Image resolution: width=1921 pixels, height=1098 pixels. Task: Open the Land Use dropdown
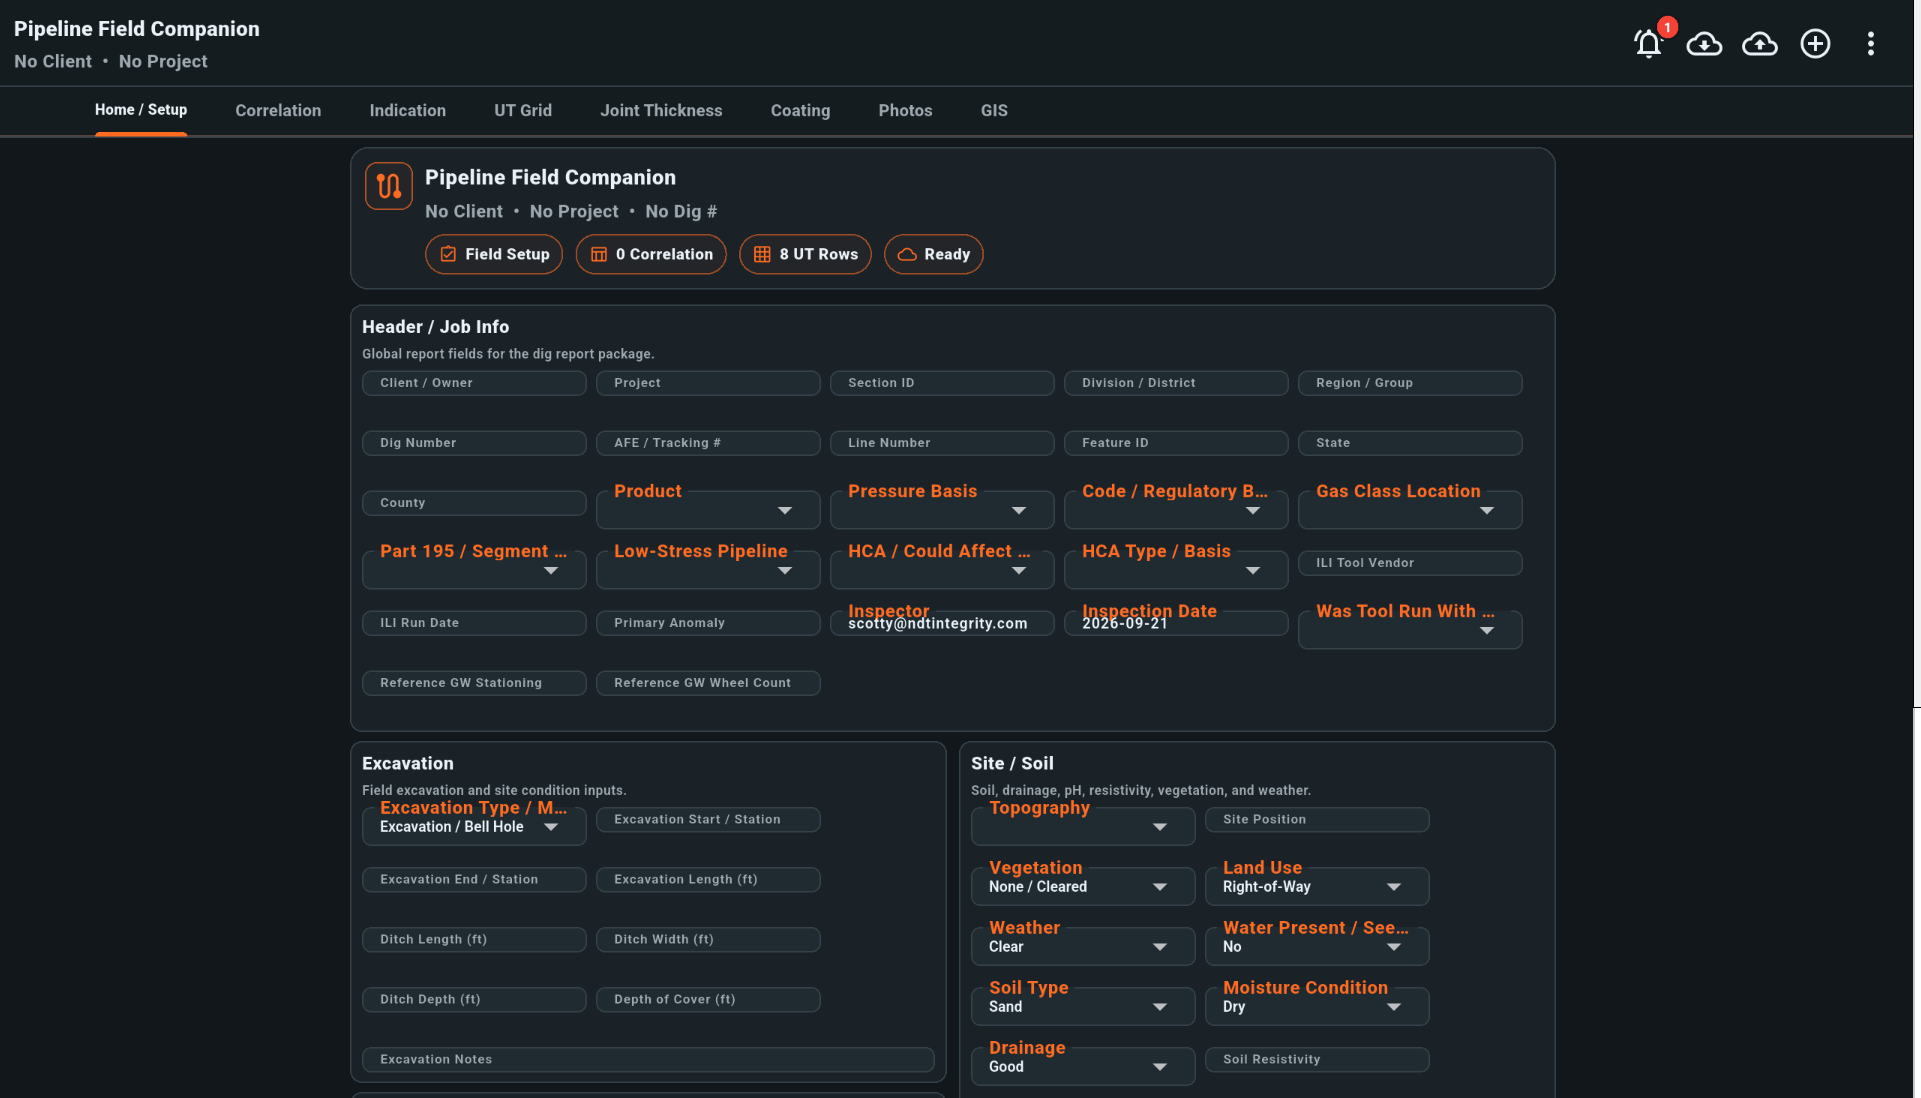[1317, 886]
